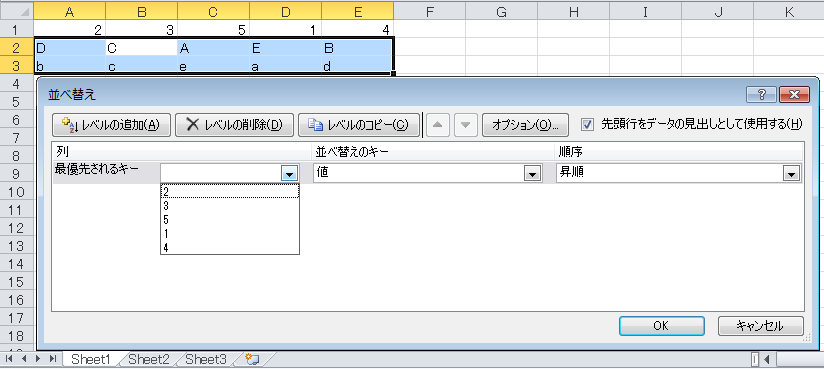Choose 5 from the column key list
The height and width of the screenshot is (369, 824).
pos(230,220)
